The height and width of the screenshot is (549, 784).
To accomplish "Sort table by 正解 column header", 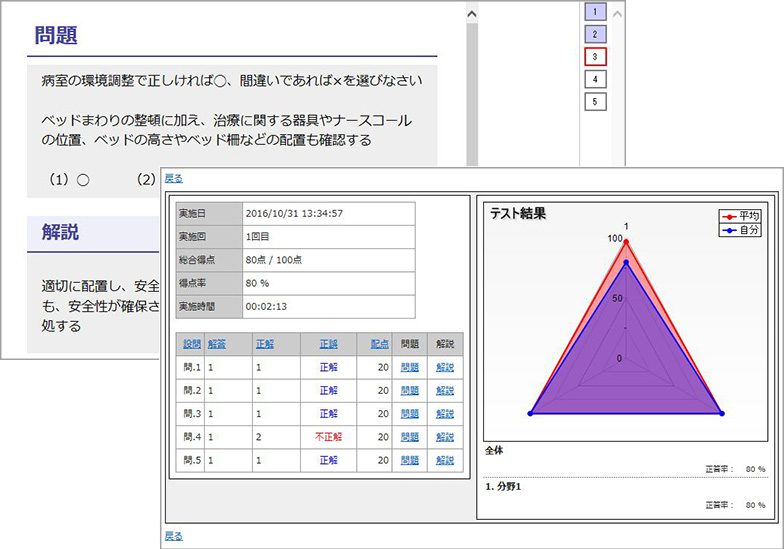I will tap(264, 344).
